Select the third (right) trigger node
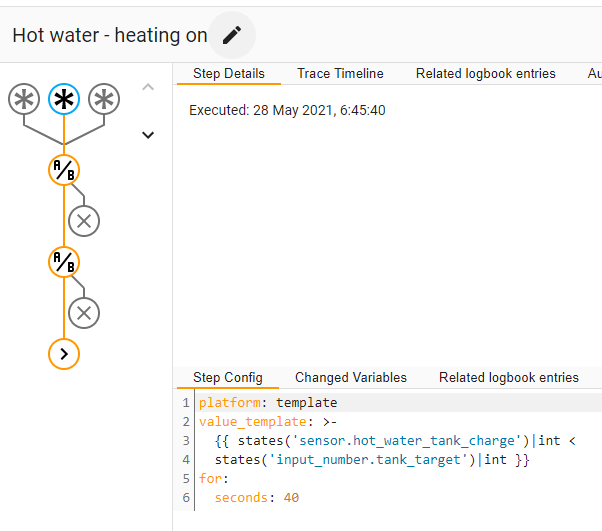 tap(104, 99)
